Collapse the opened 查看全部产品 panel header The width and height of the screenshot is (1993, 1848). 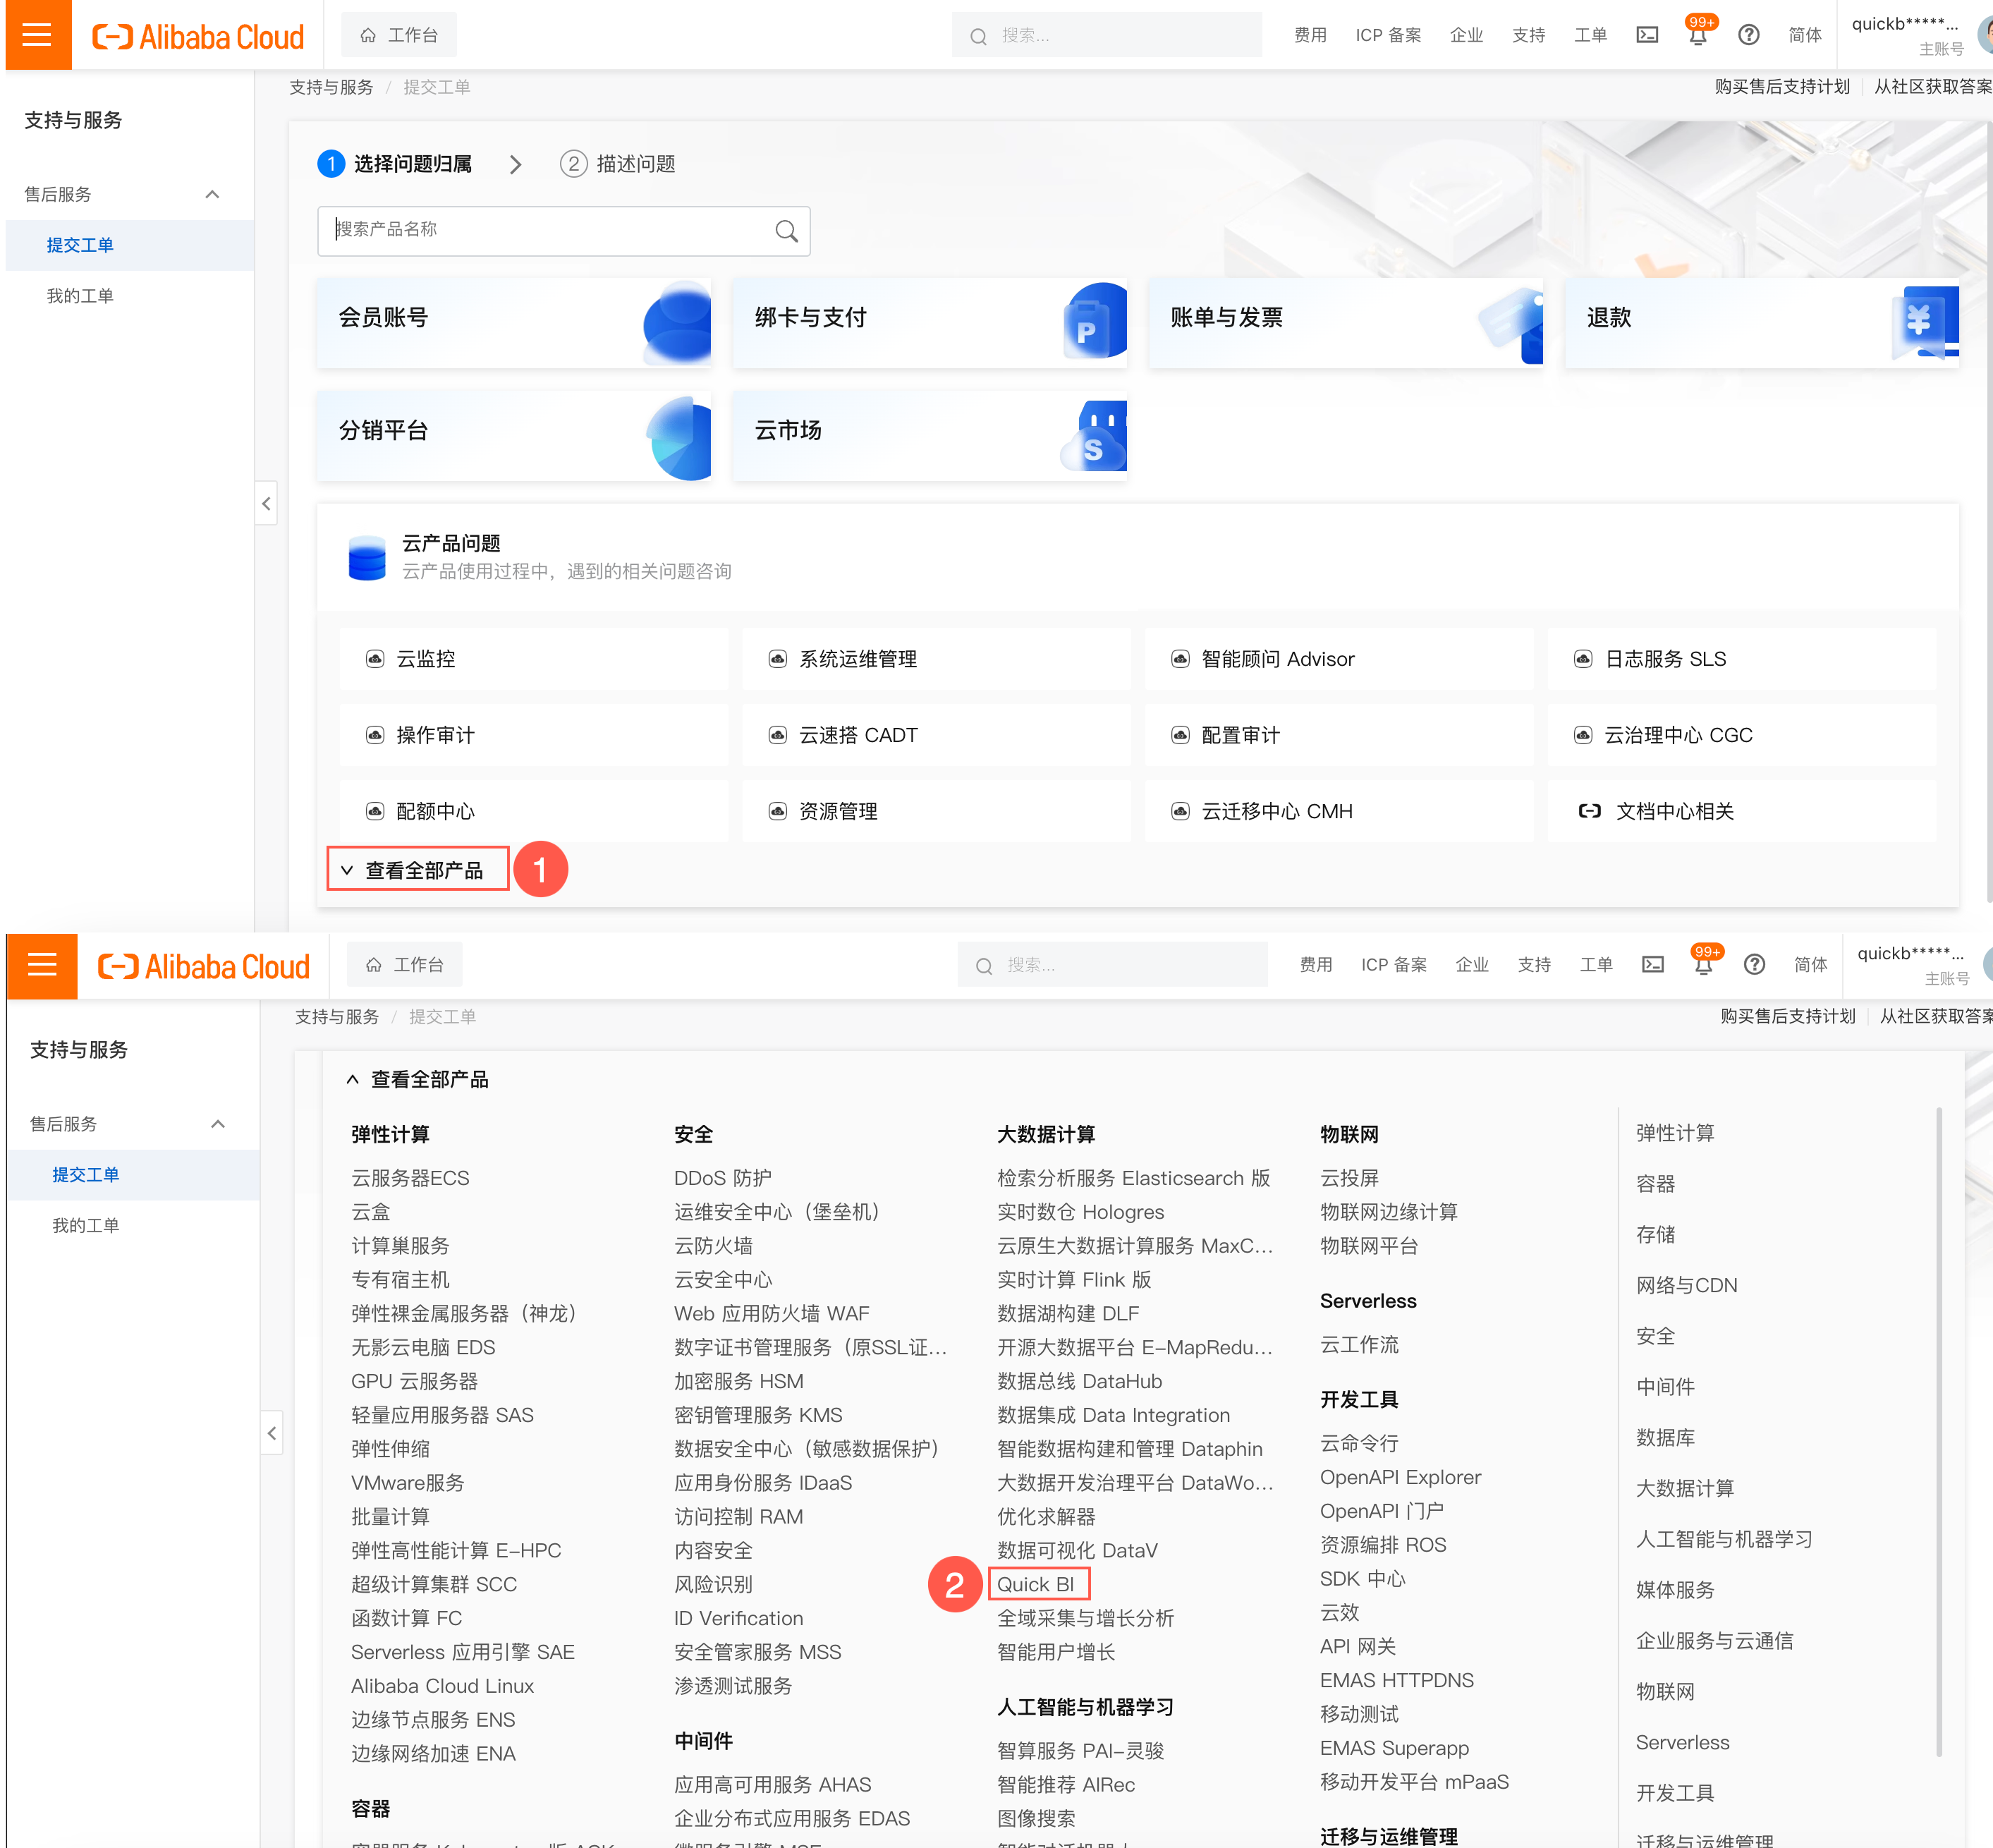[x=418, y=1079]
